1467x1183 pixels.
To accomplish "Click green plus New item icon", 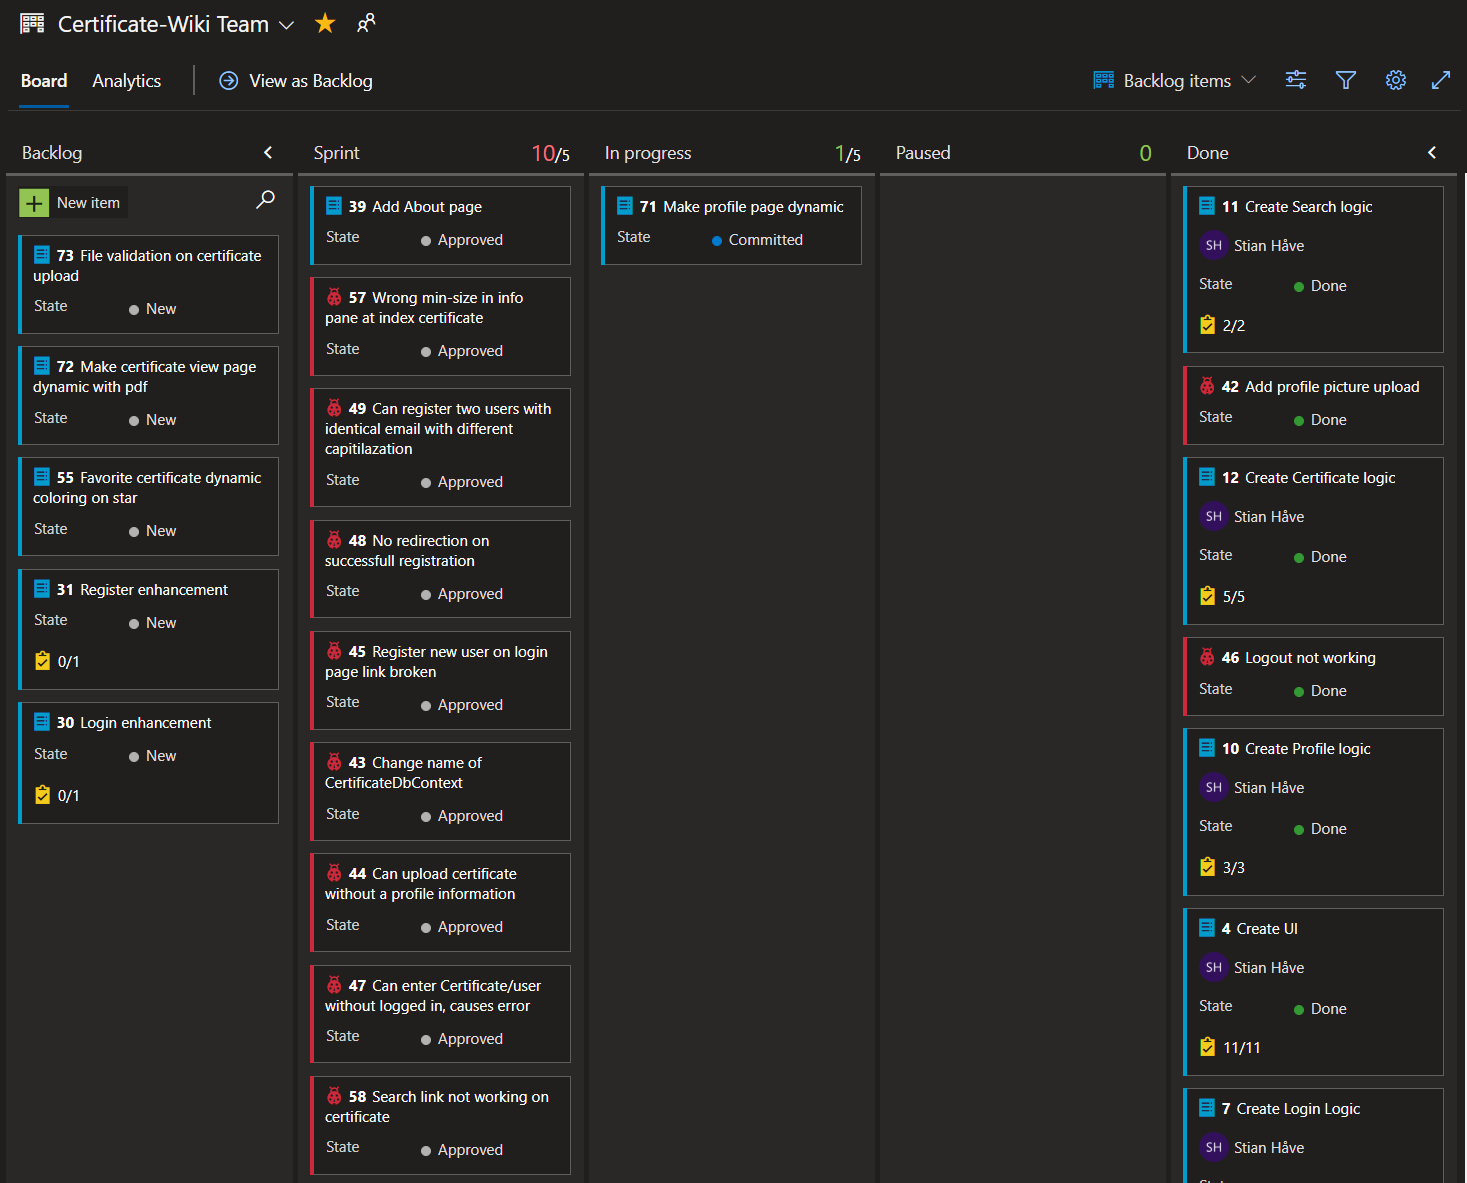I will [x=34, y=203].
